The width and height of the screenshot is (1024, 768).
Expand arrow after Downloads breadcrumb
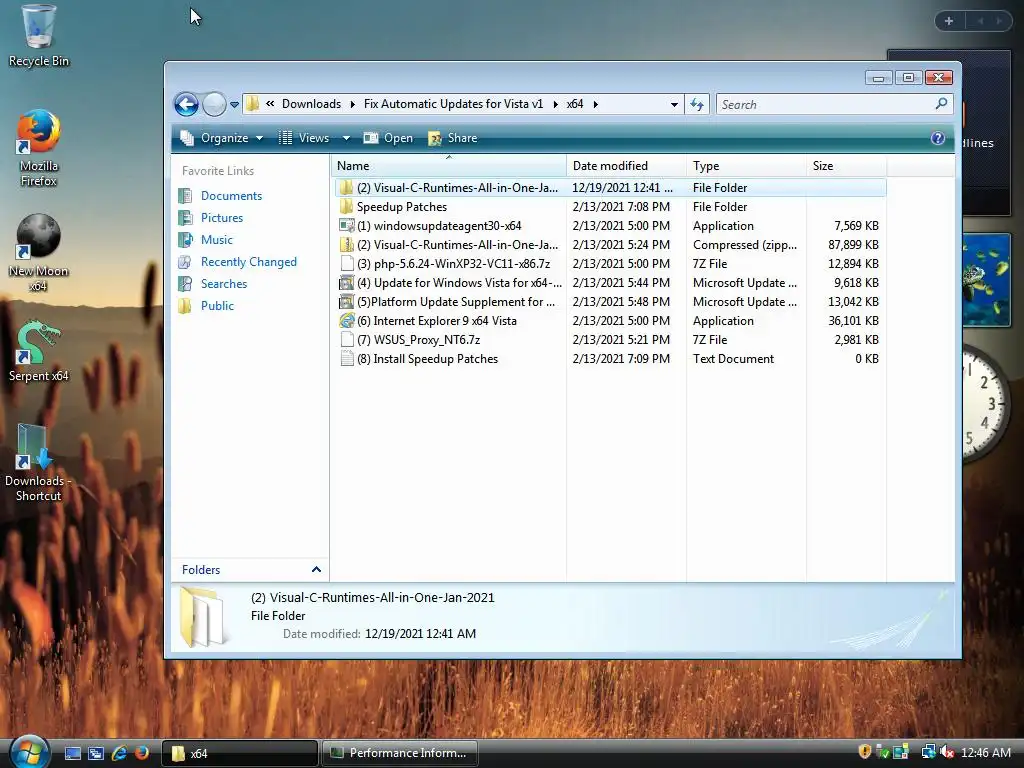pyautogui.click(x=353, y=104)
